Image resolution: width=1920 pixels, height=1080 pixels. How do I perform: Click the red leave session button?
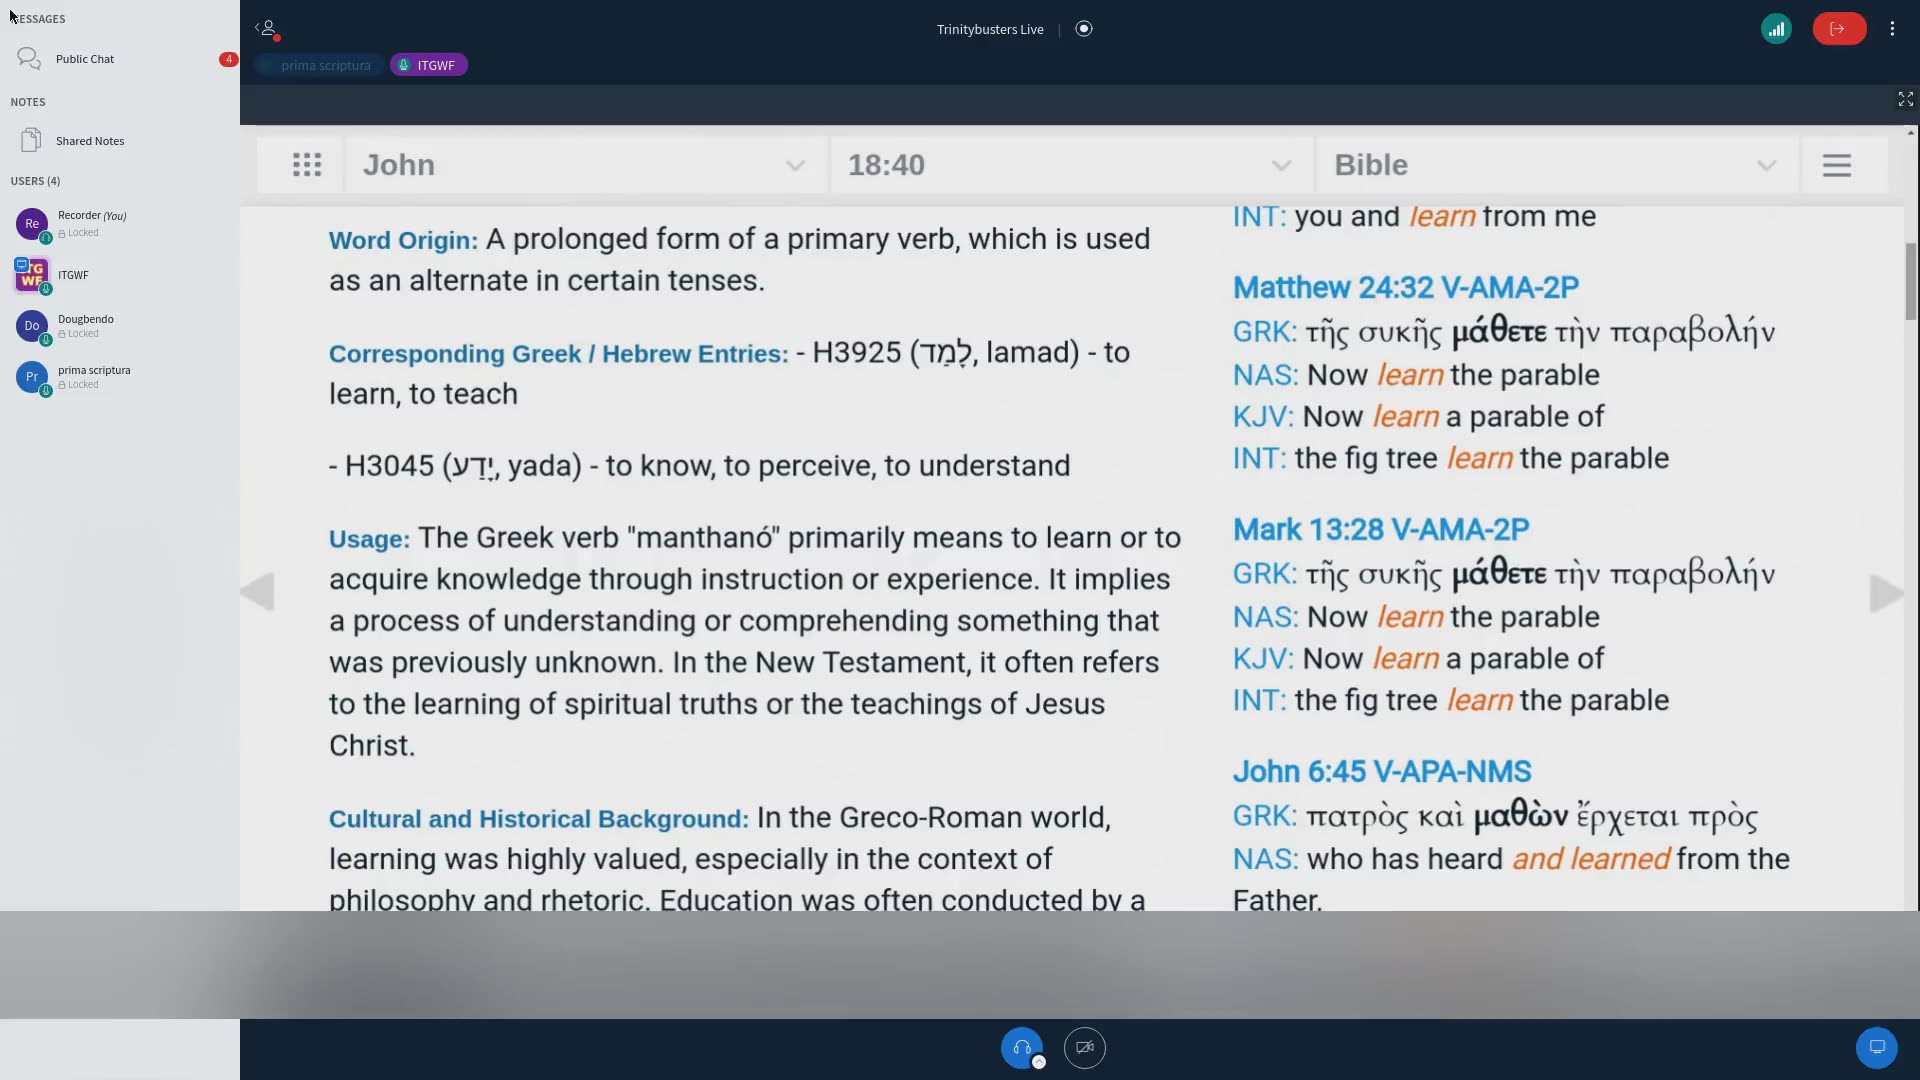[x=1839, y=29]
